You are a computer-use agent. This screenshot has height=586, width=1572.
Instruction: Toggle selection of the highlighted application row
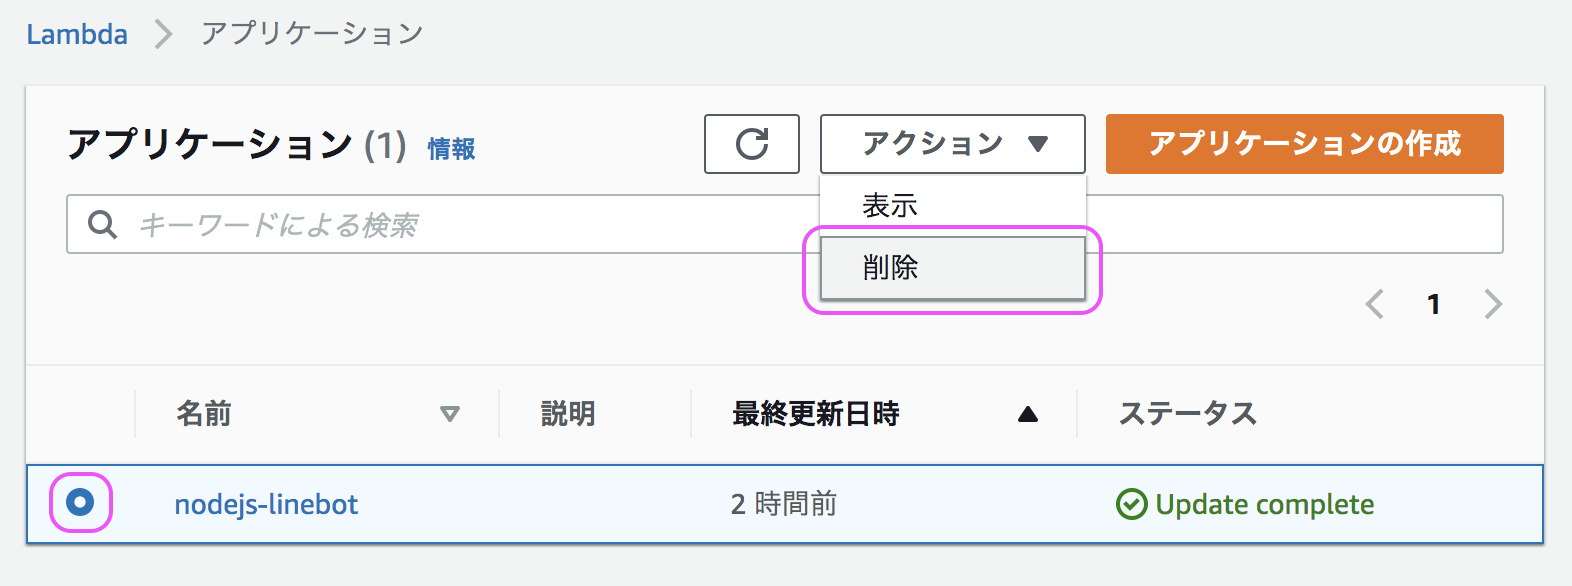tap(80, 504)
